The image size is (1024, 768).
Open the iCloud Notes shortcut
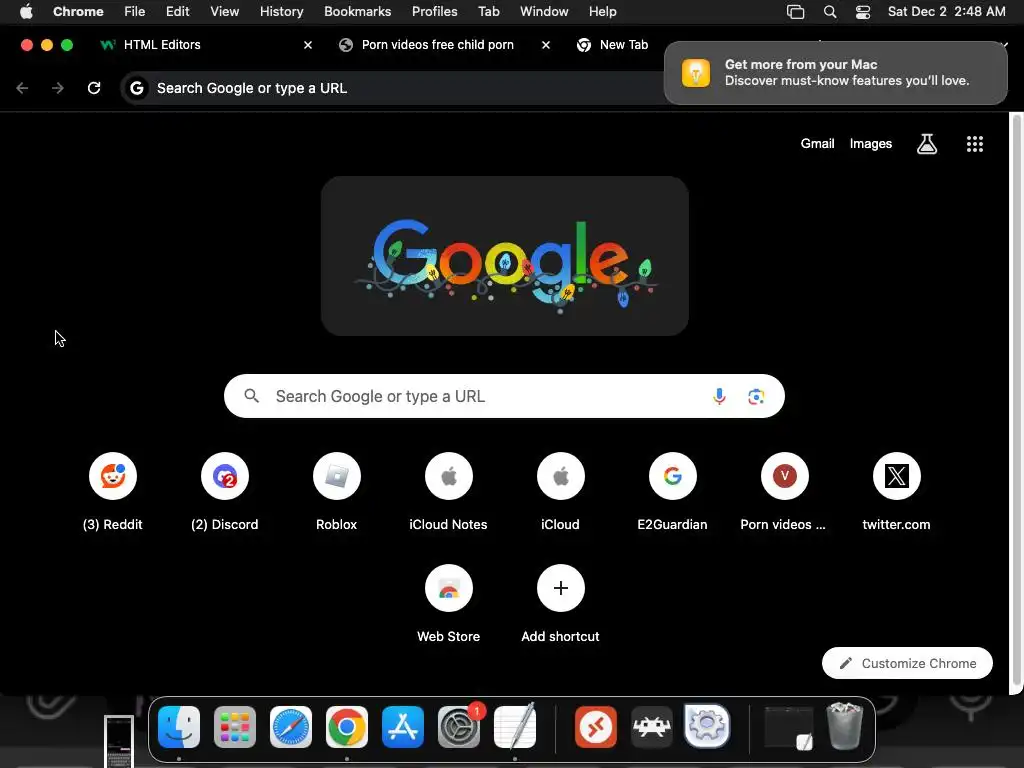(x=449, y=476)
